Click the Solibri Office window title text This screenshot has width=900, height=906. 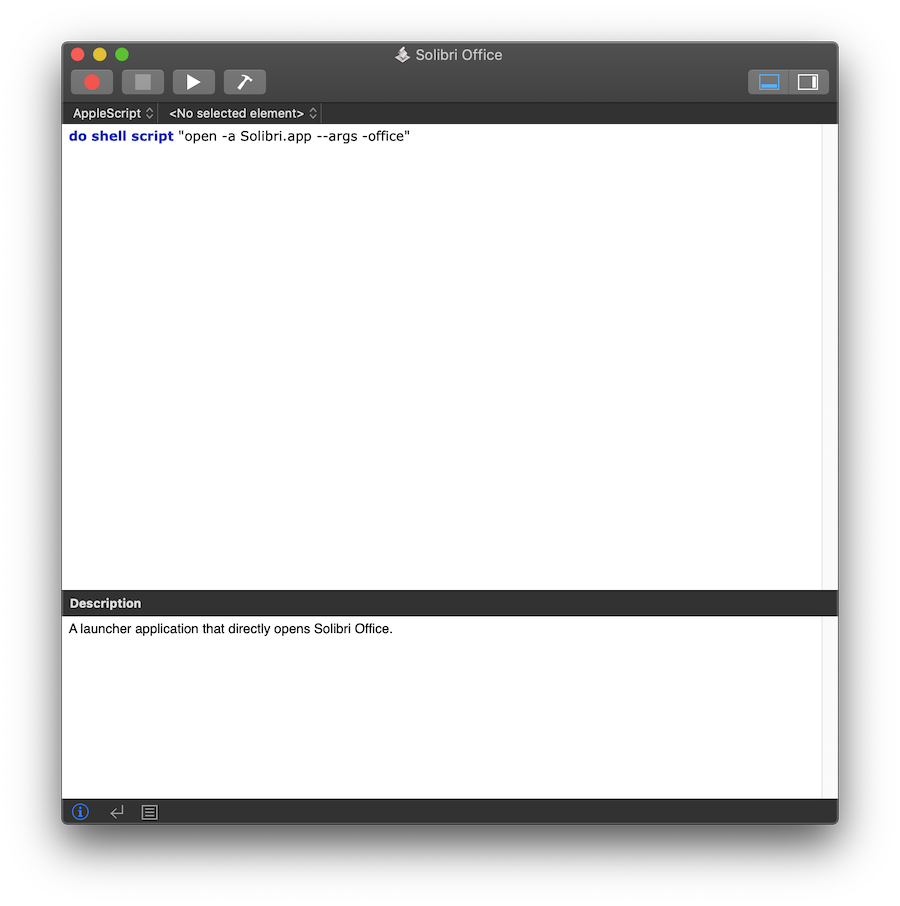click(459, 55)
